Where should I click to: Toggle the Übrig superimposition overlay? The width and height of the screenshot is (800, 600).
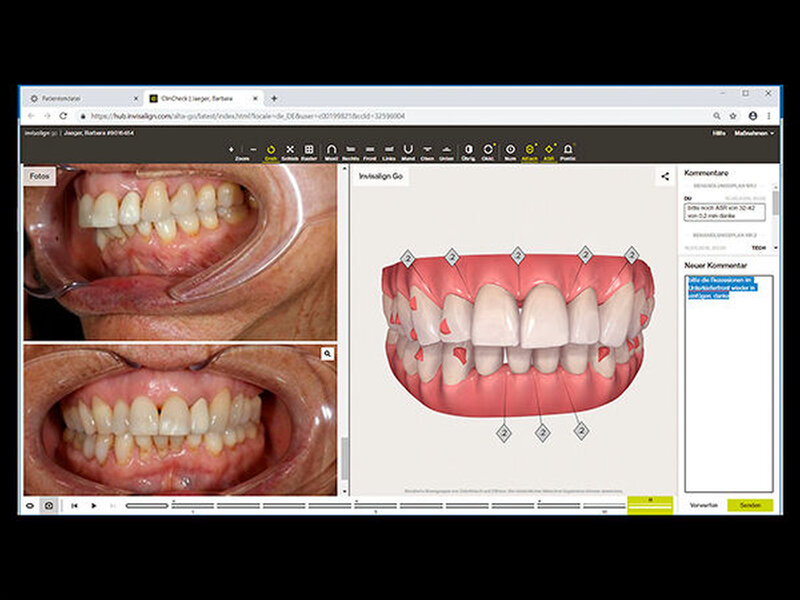(x=468, y=152)
